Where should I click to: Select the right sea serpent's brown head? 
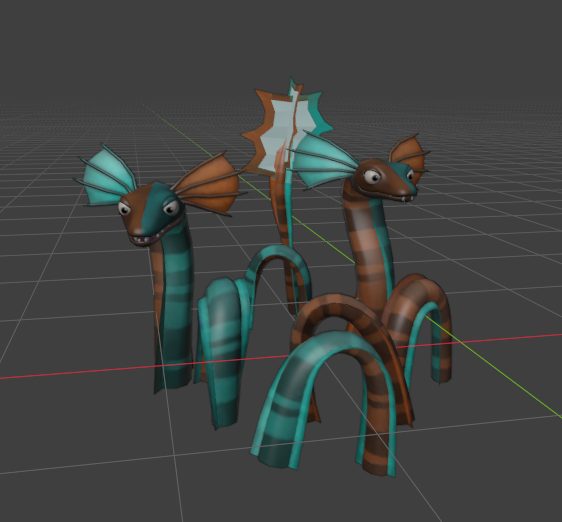pyautogui.click(x=384, y=181)
